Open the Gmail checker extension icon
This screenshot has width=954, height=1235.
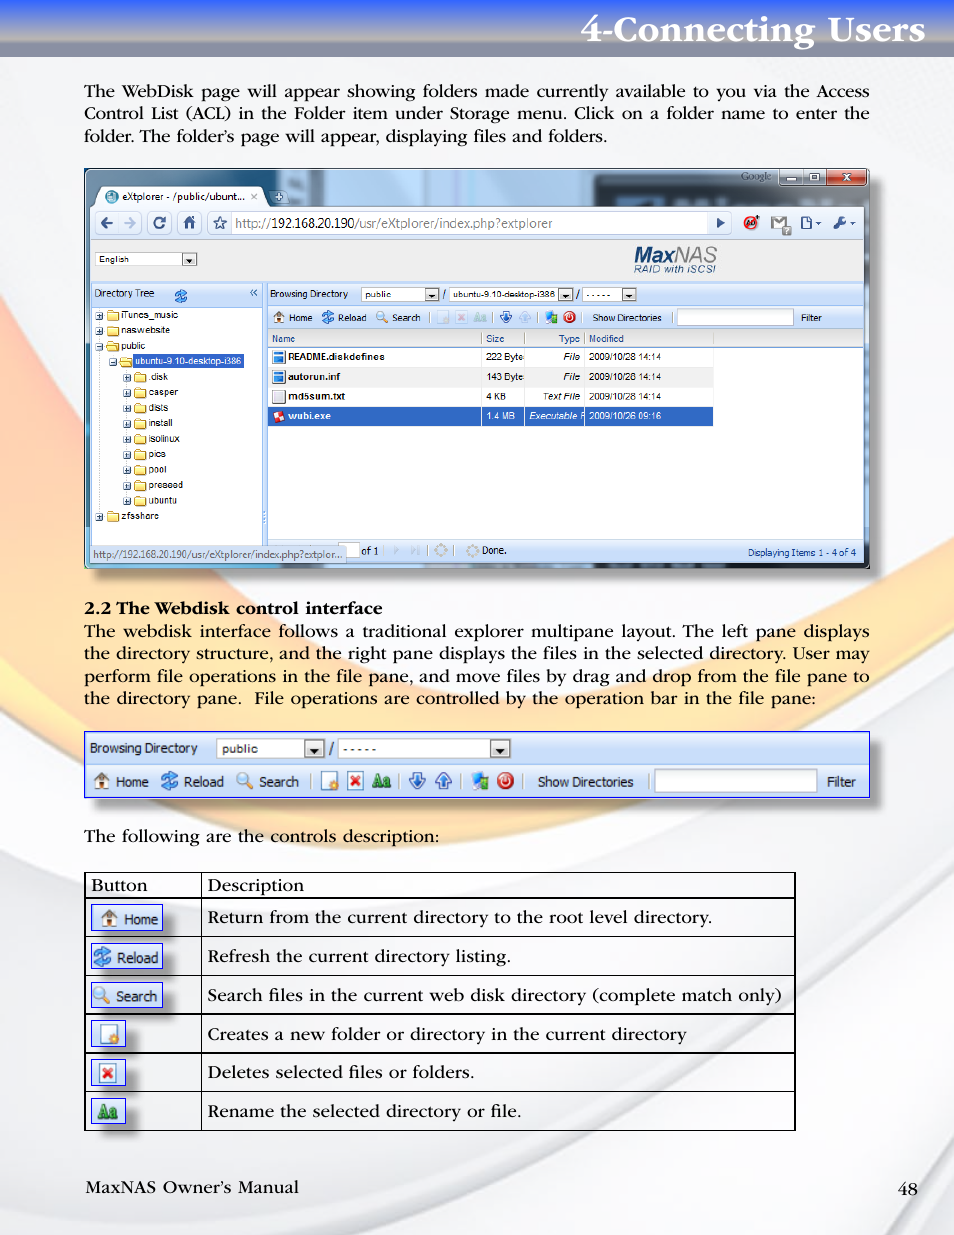(x=780, y=224)
